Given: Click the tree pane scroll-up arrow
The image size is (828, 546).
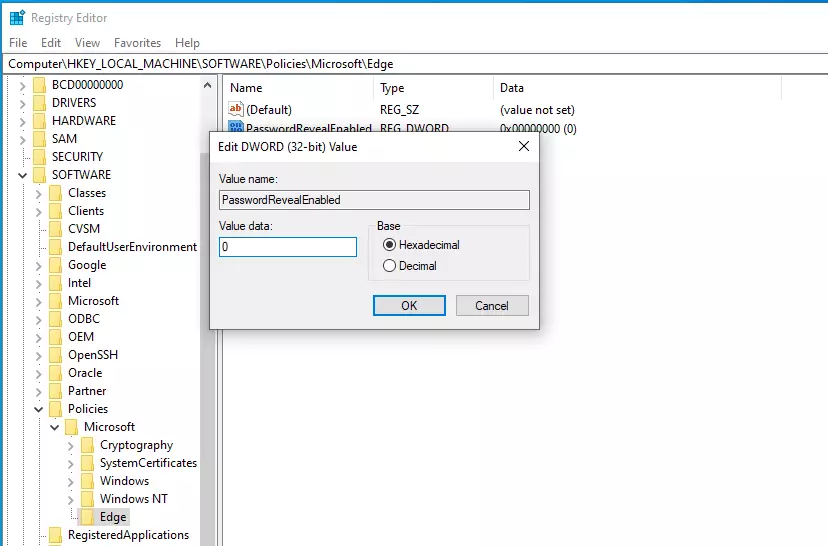Looking at the screenshot, I should pyautogui.click(x=207, y=85).
